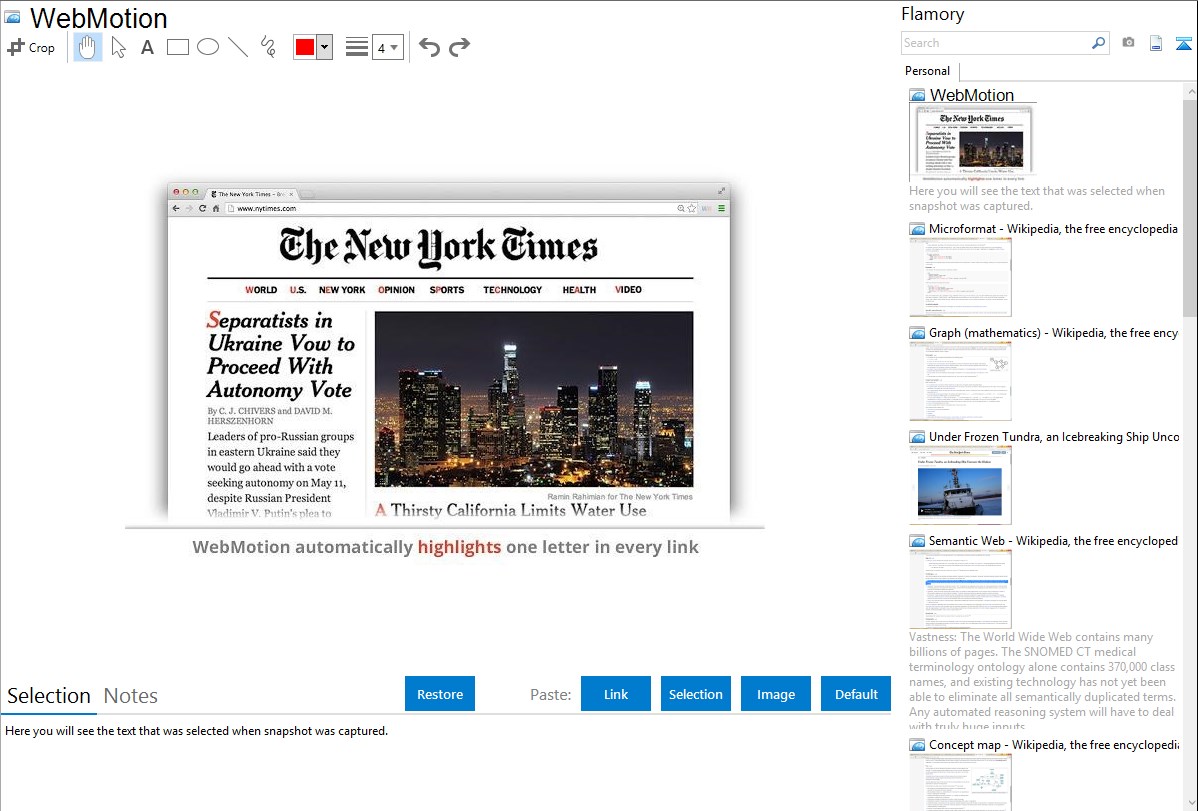Open the Selection tab
This screenshot has height=811, width=1198.
click(49, 696)
